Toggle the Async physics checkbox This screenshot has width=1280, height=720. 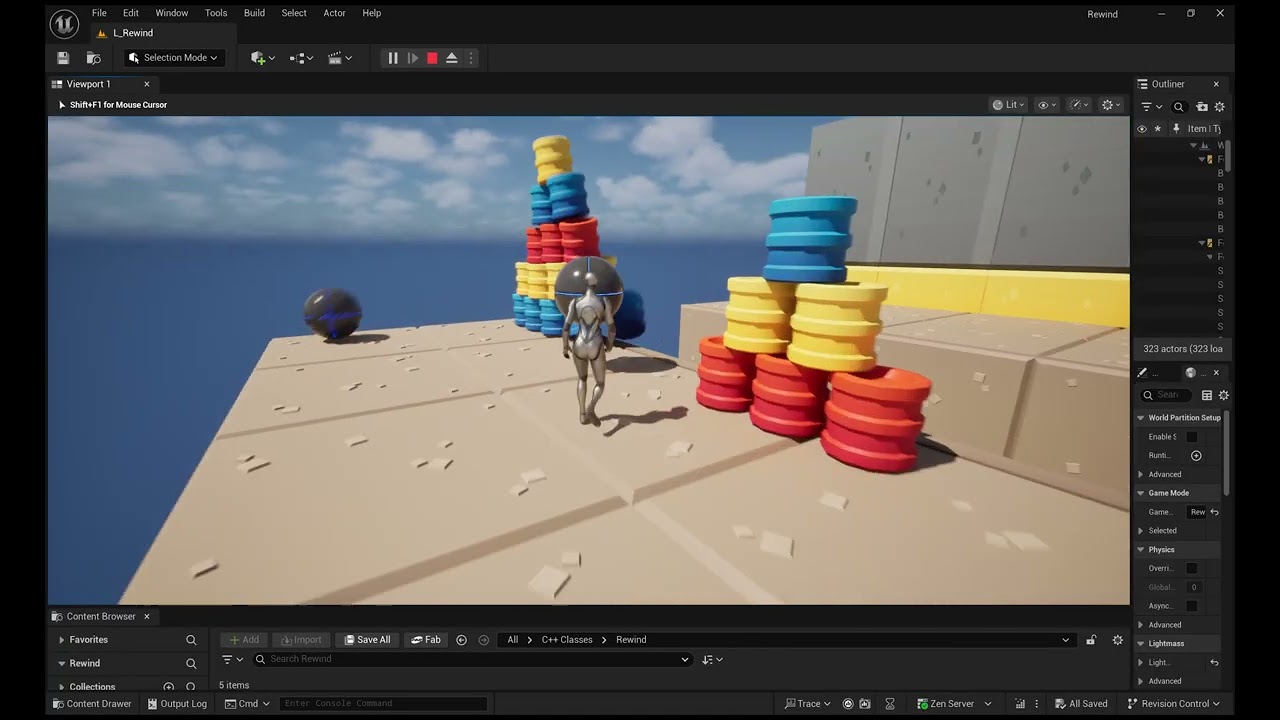click(1192, 606)
